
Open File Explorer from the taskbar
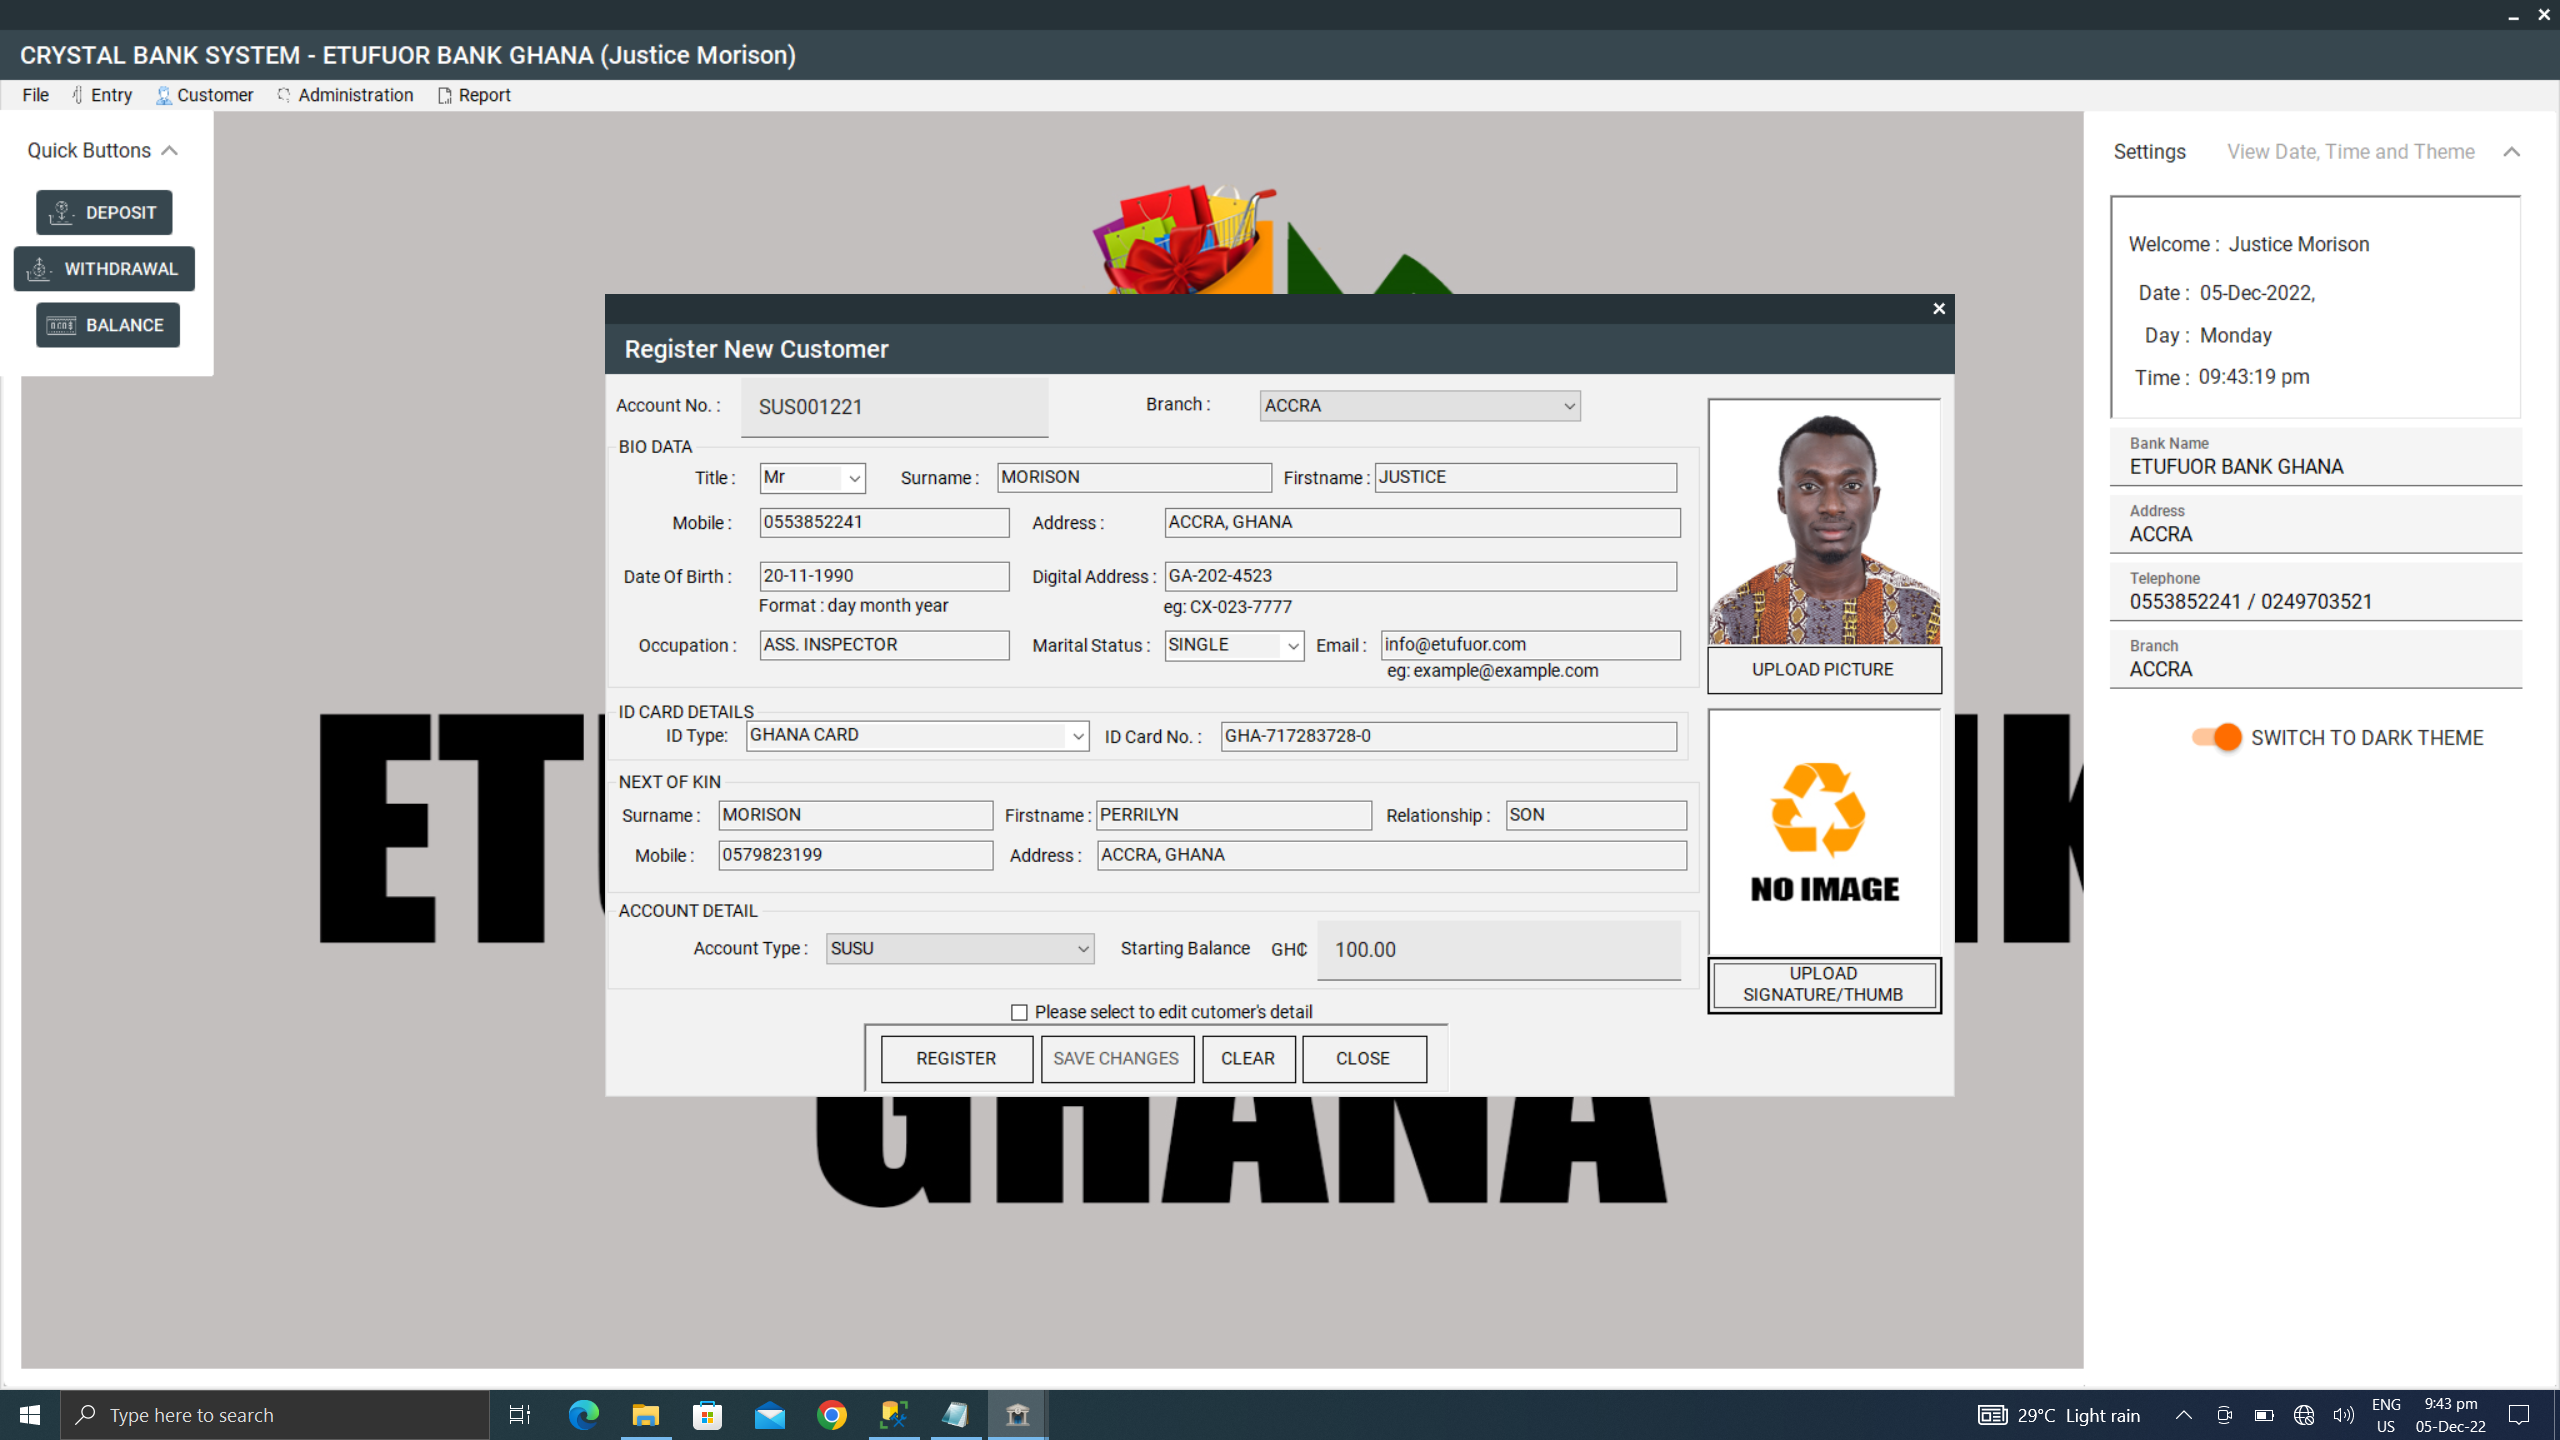[645, 1415]
